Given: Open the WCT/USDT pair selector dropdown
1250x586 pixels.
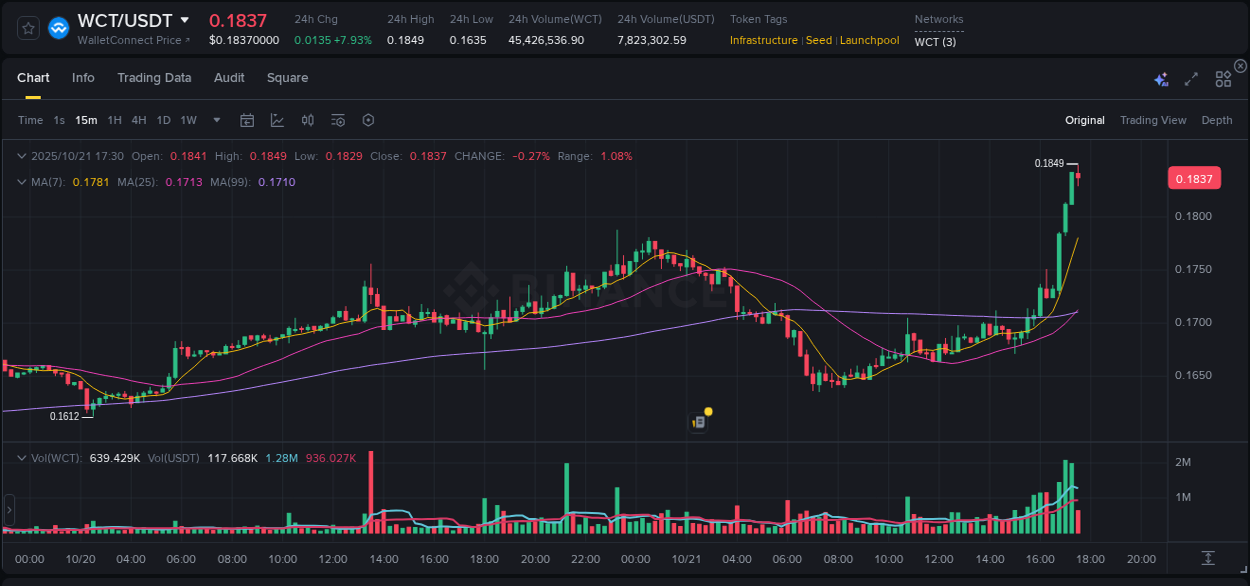Looking at the screenshot, I should tap(186, 19).
